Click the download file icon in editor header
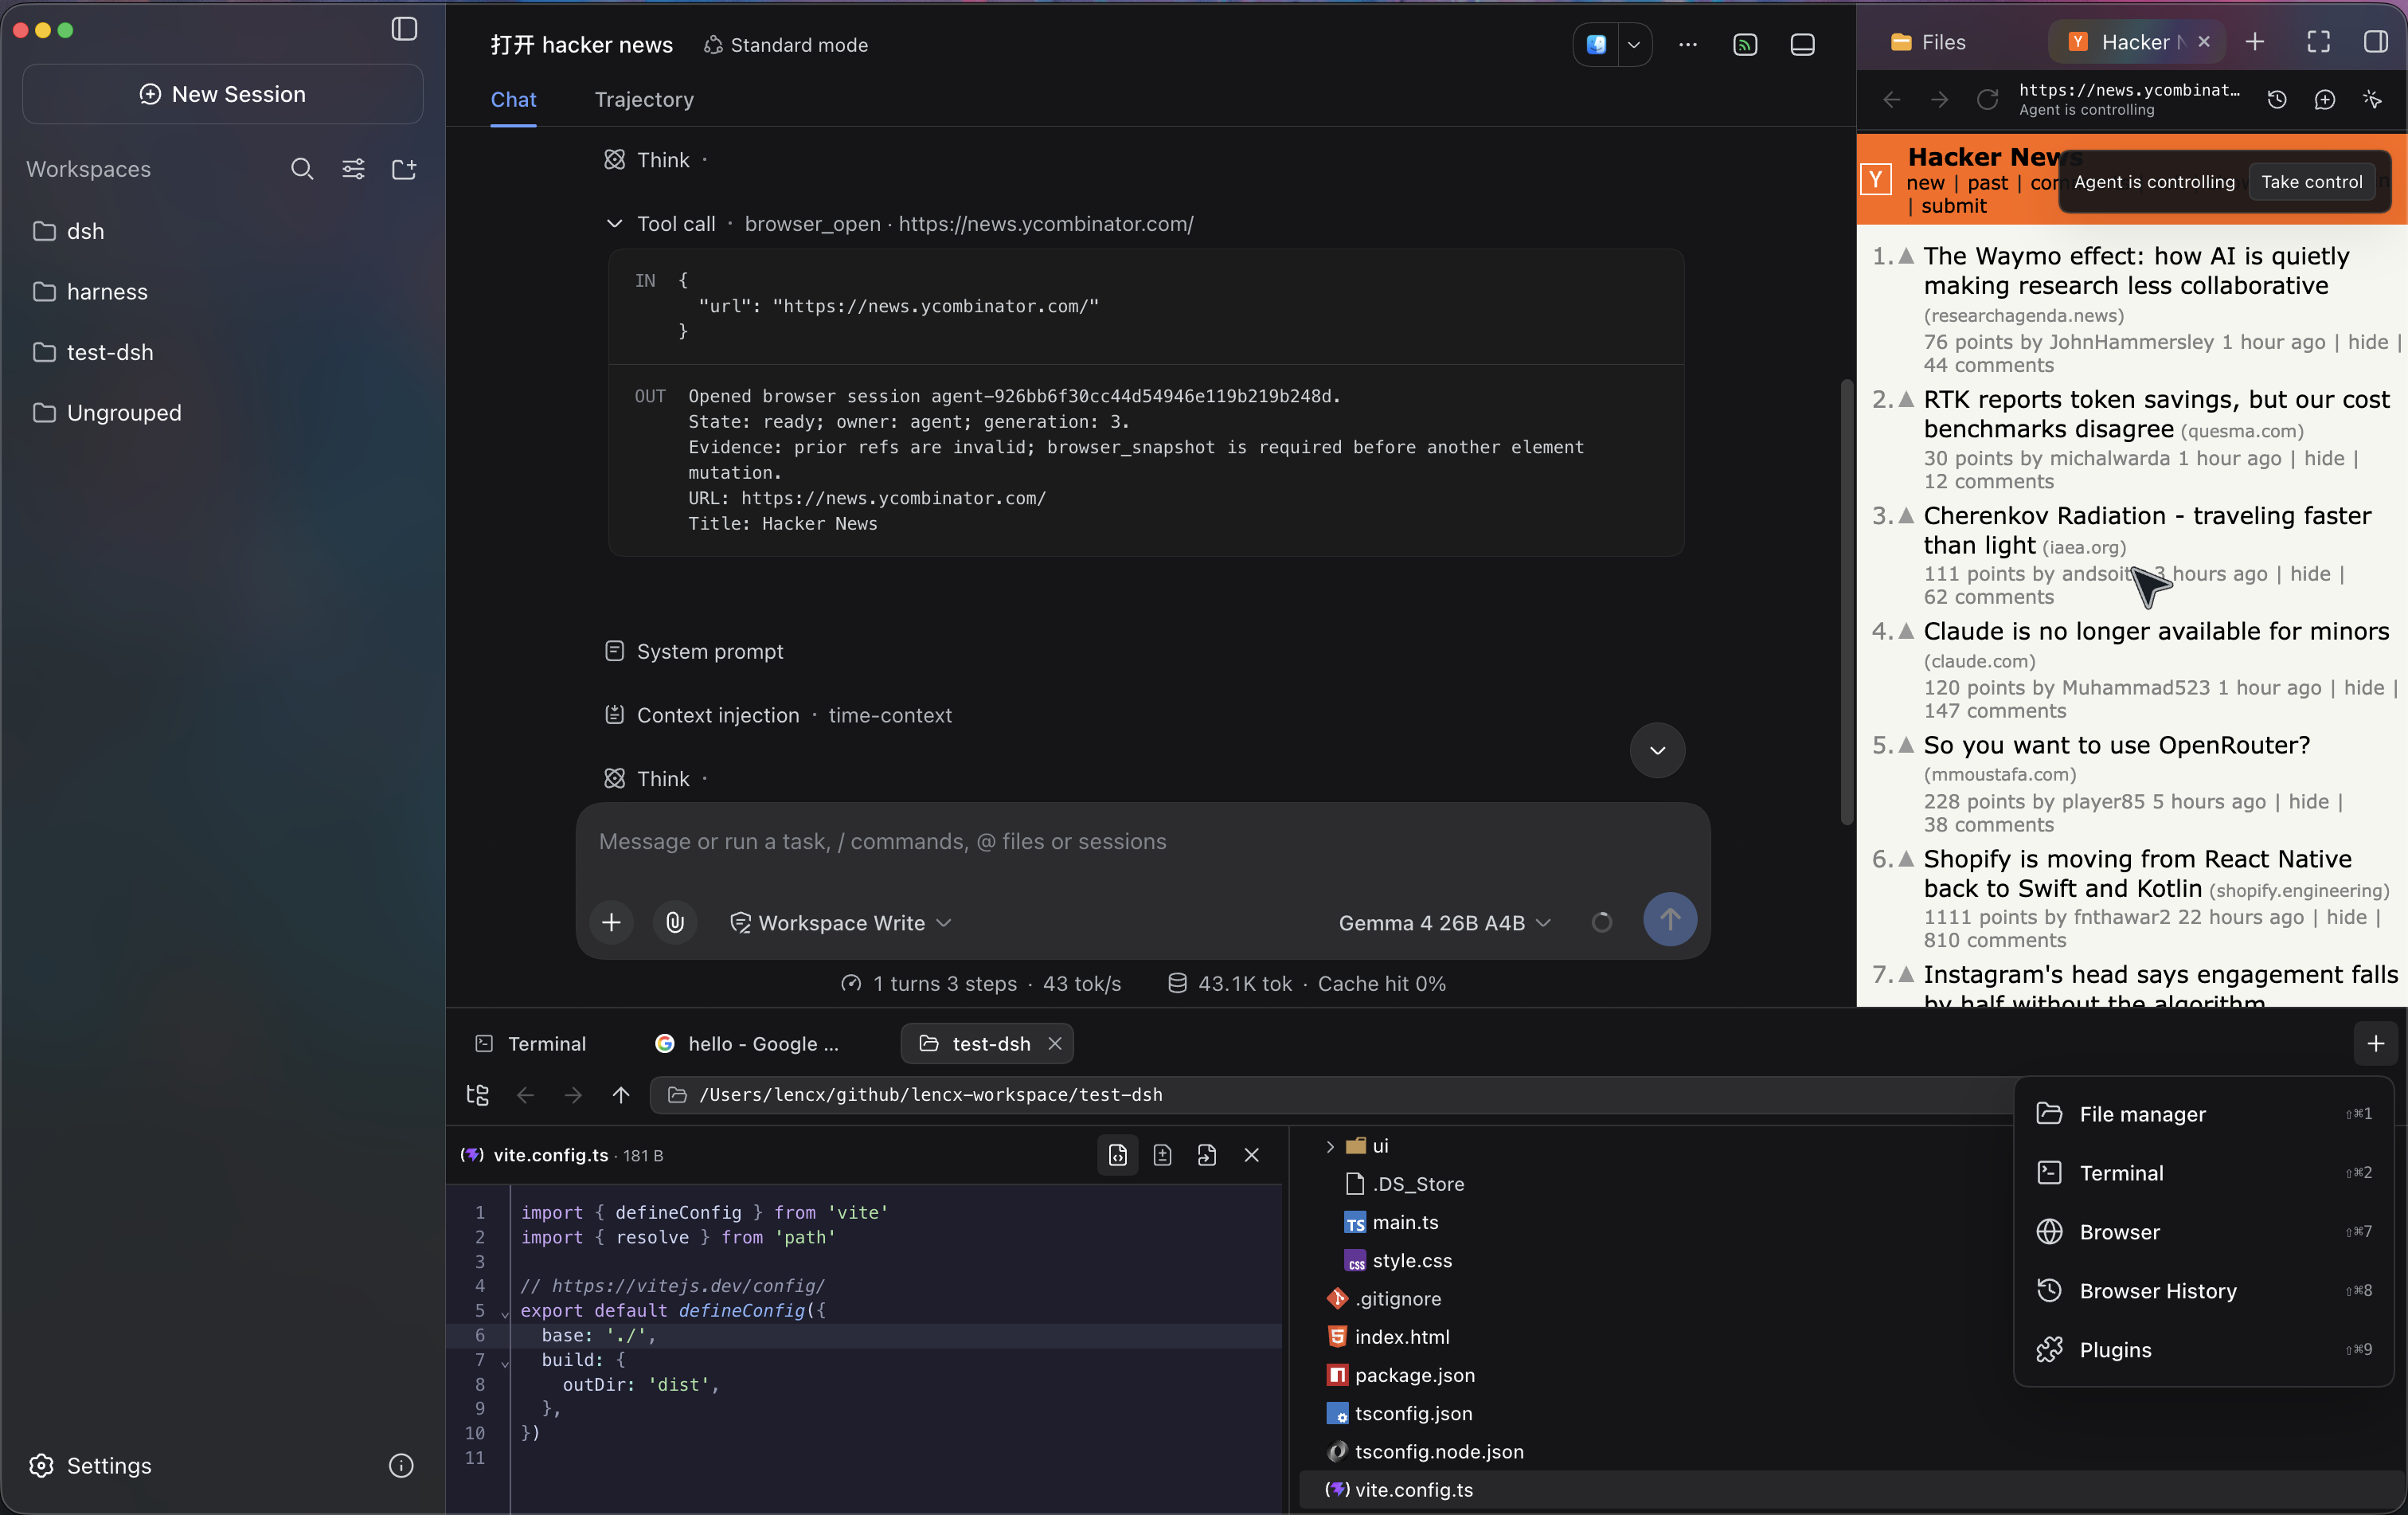 pyautogui.click(x=1162, y=1156)
